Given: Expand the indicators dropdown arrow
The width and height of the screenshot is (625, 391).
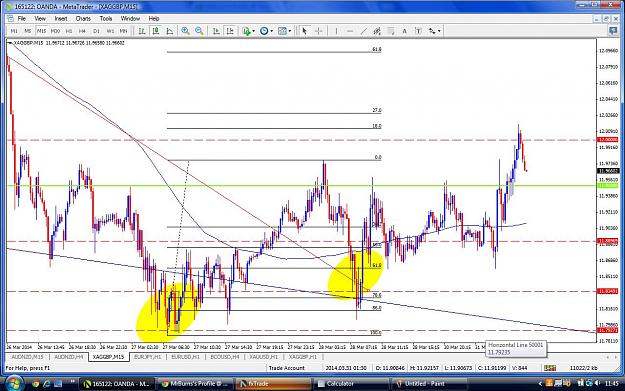Looking at the screenshot, I should [254, 31].
